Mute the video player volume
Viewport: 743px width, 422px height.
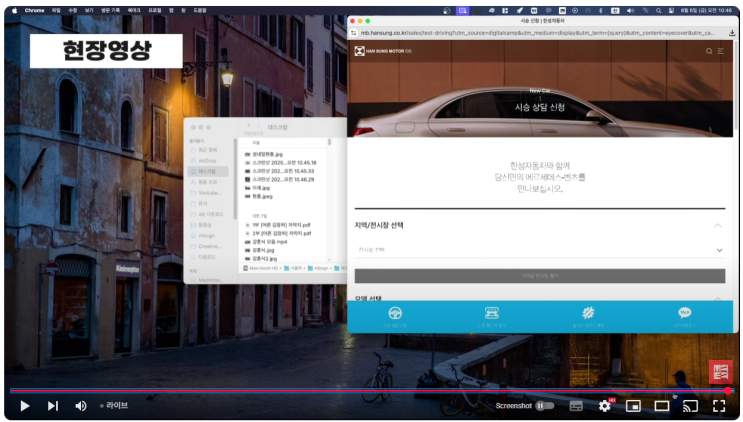tap(81, 406)
